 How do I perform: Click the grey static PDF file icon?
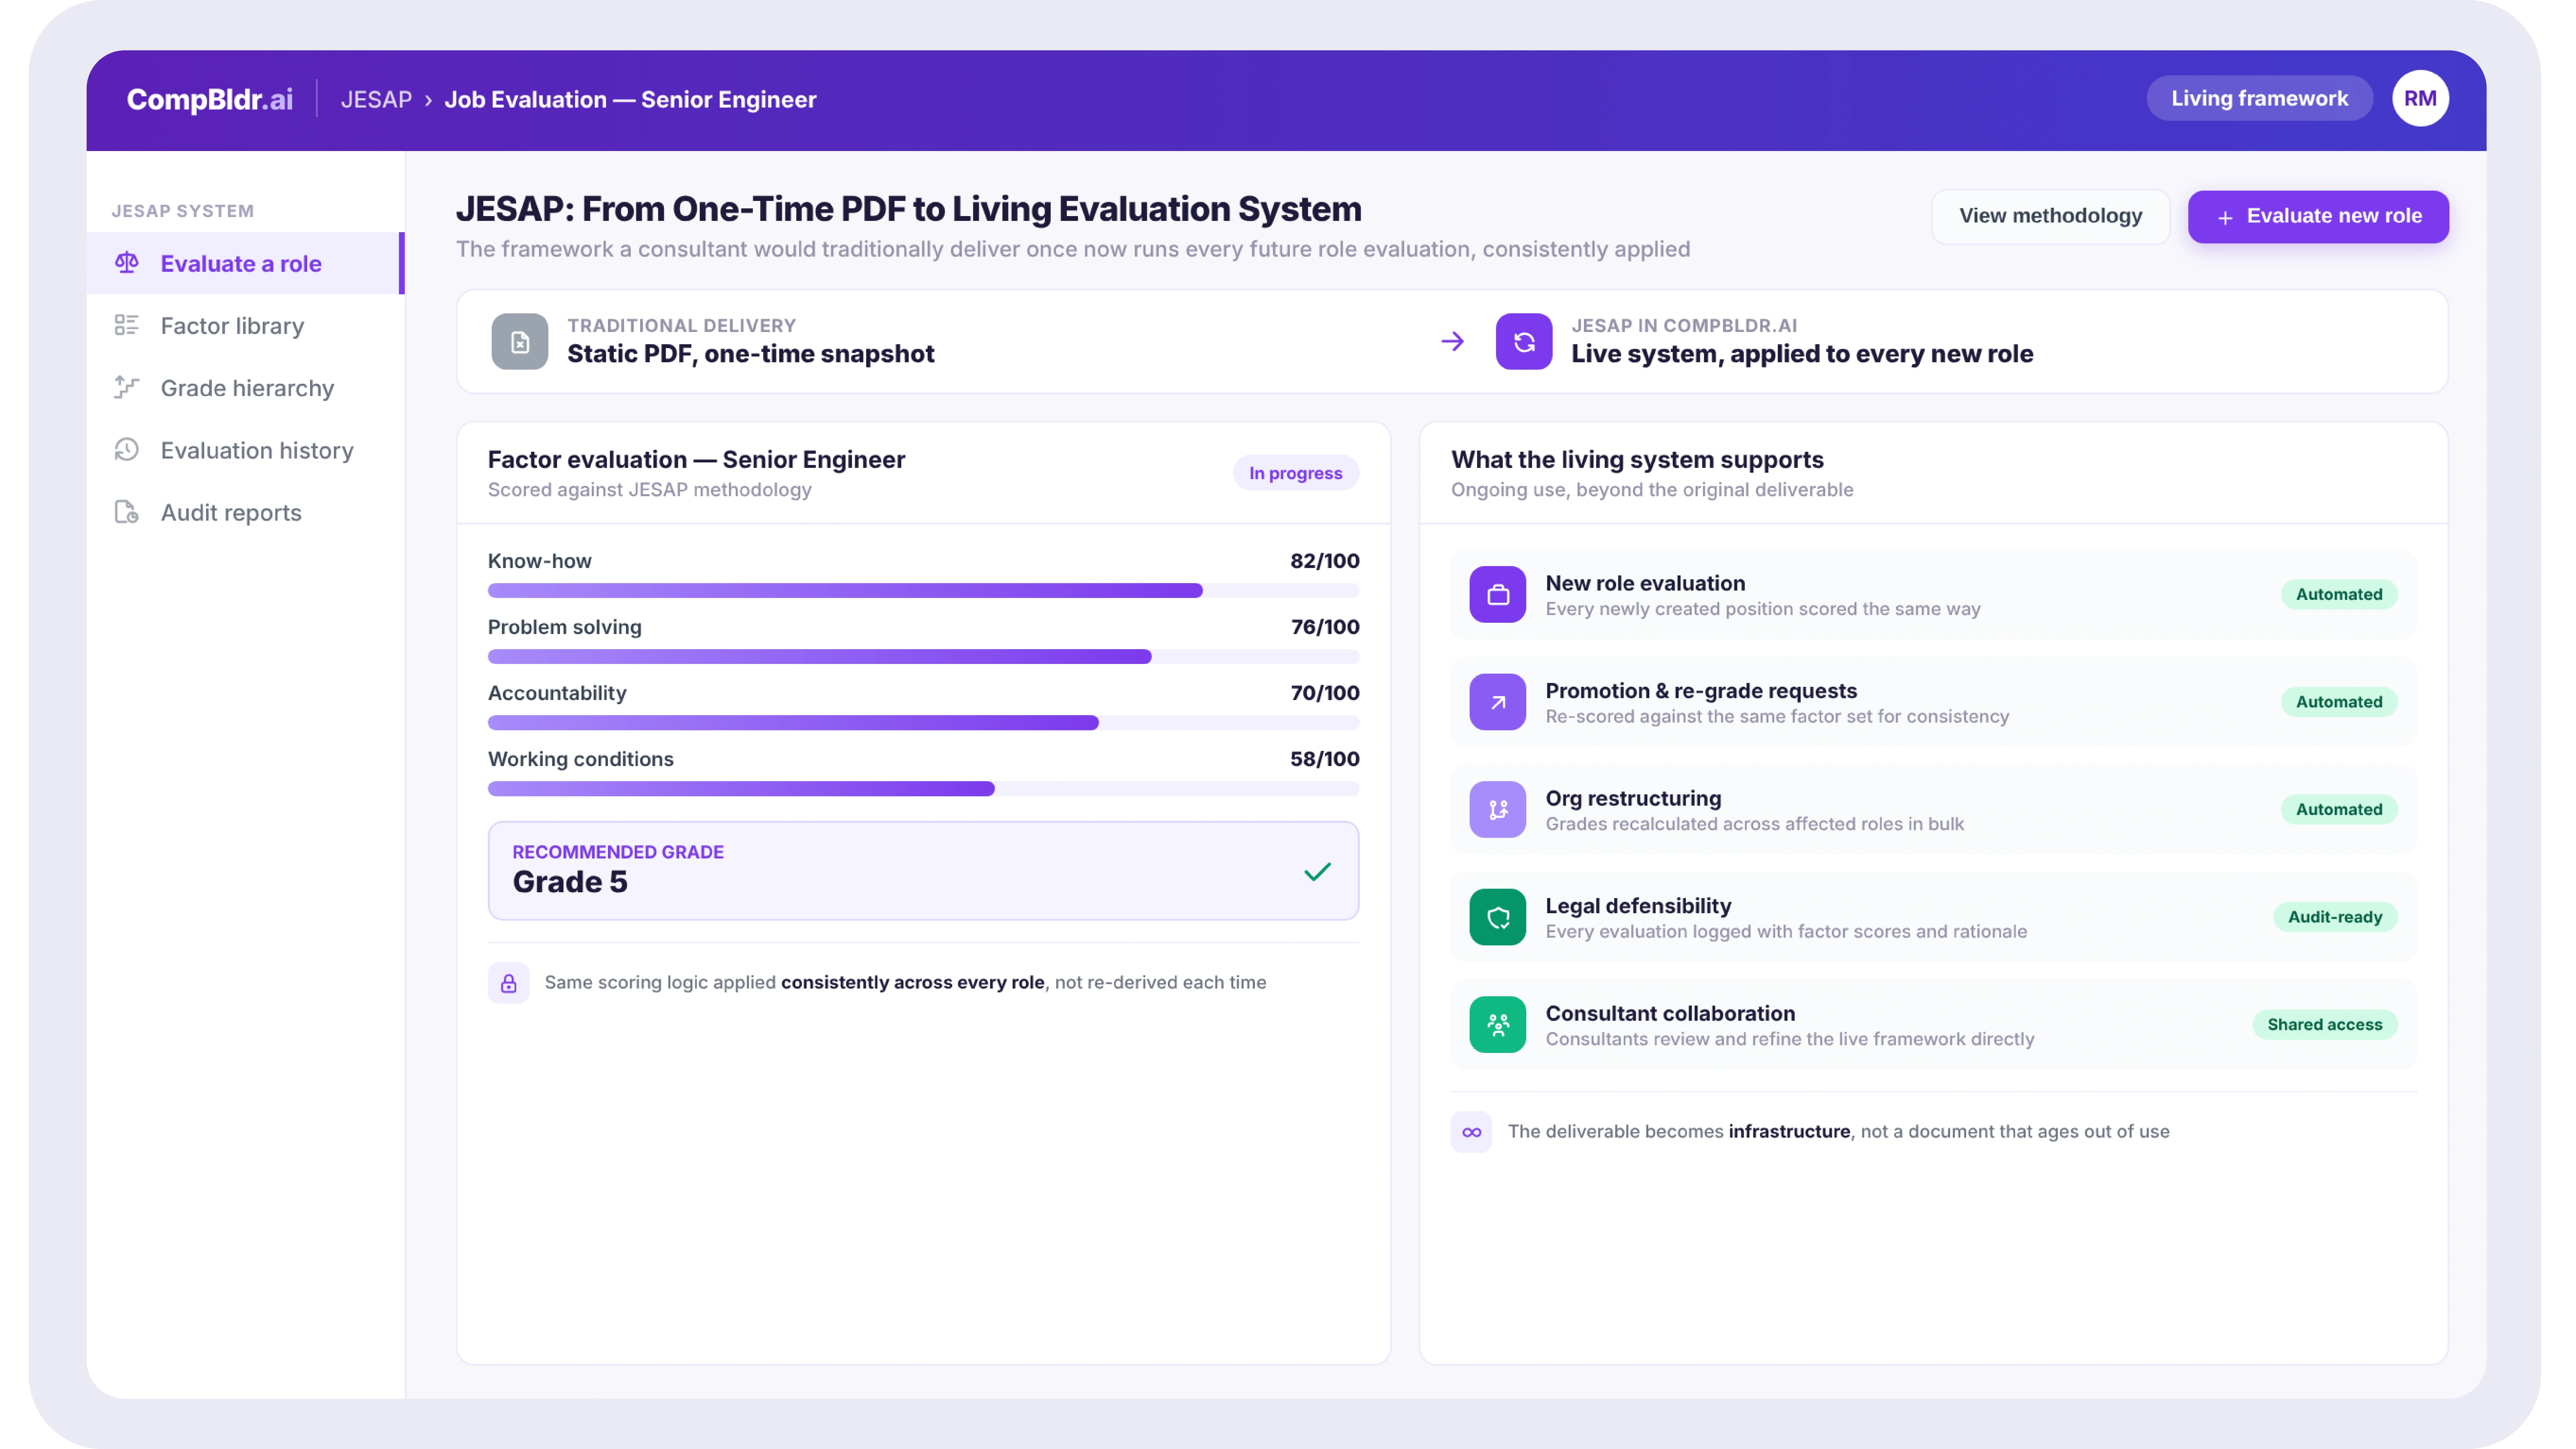[x=520, y=342]
